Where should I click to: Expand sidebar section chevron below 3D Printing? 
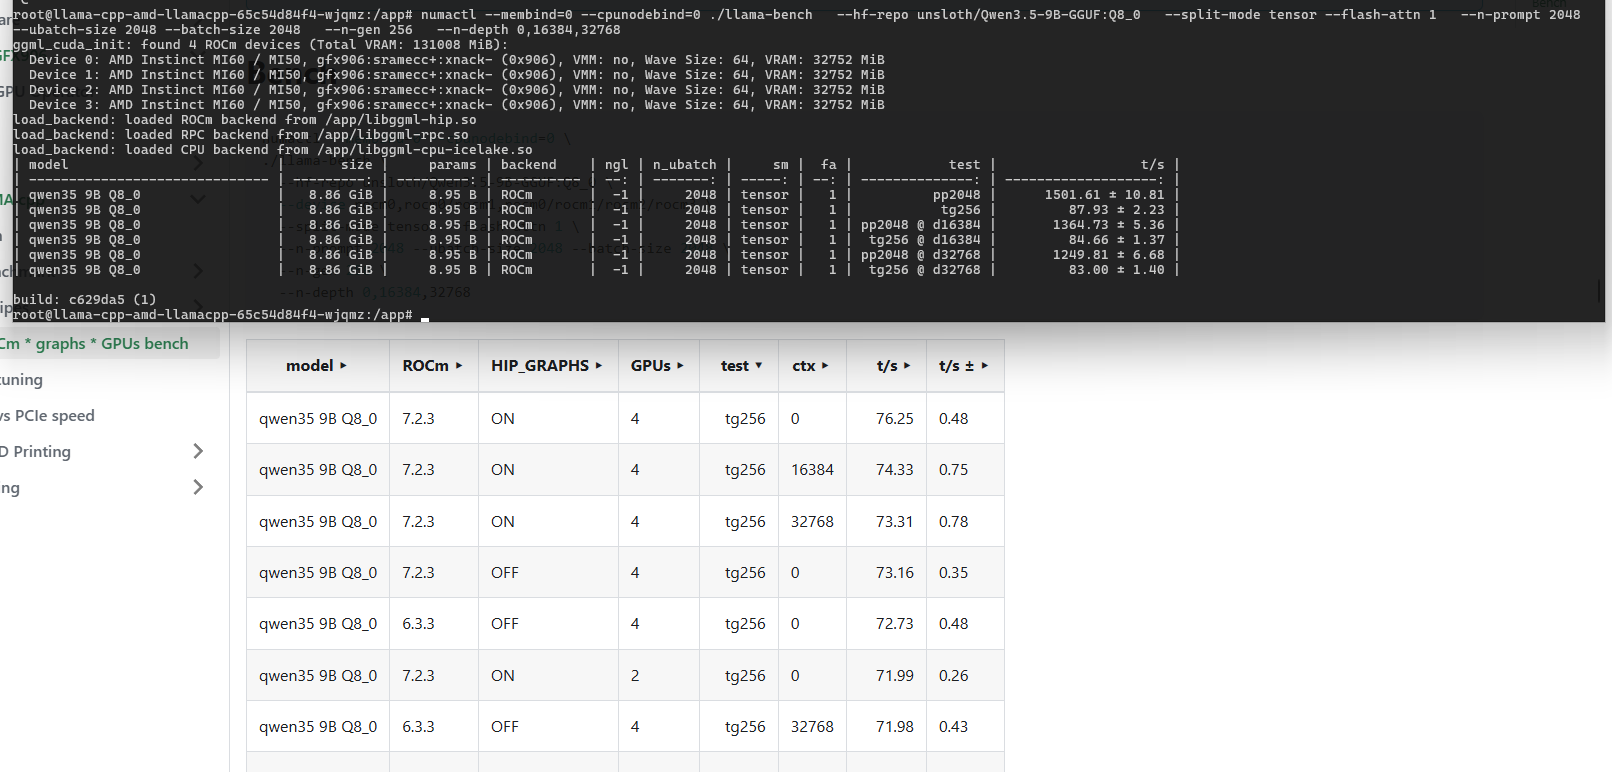click(x=198, y=487)
